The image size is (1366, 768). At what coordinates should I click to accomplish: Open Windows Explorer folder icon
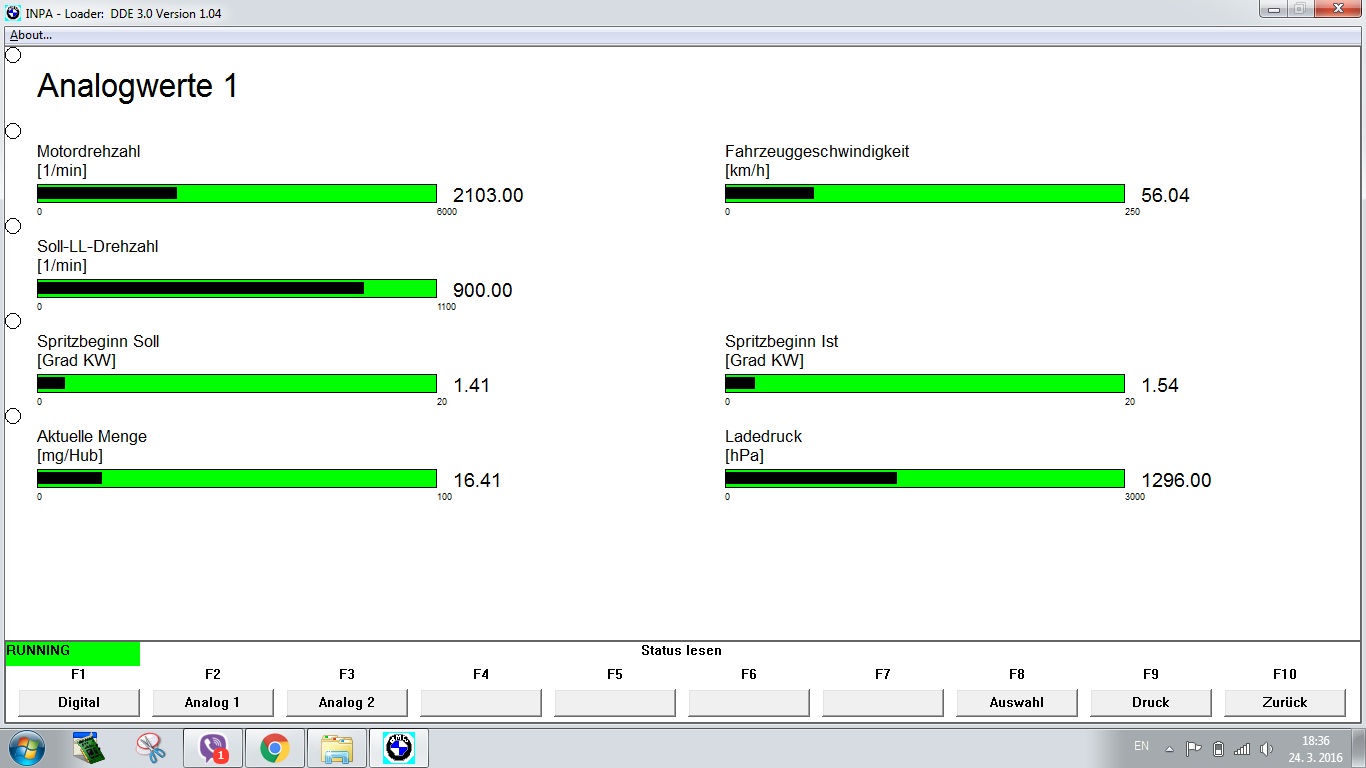(x=337, y=748)
